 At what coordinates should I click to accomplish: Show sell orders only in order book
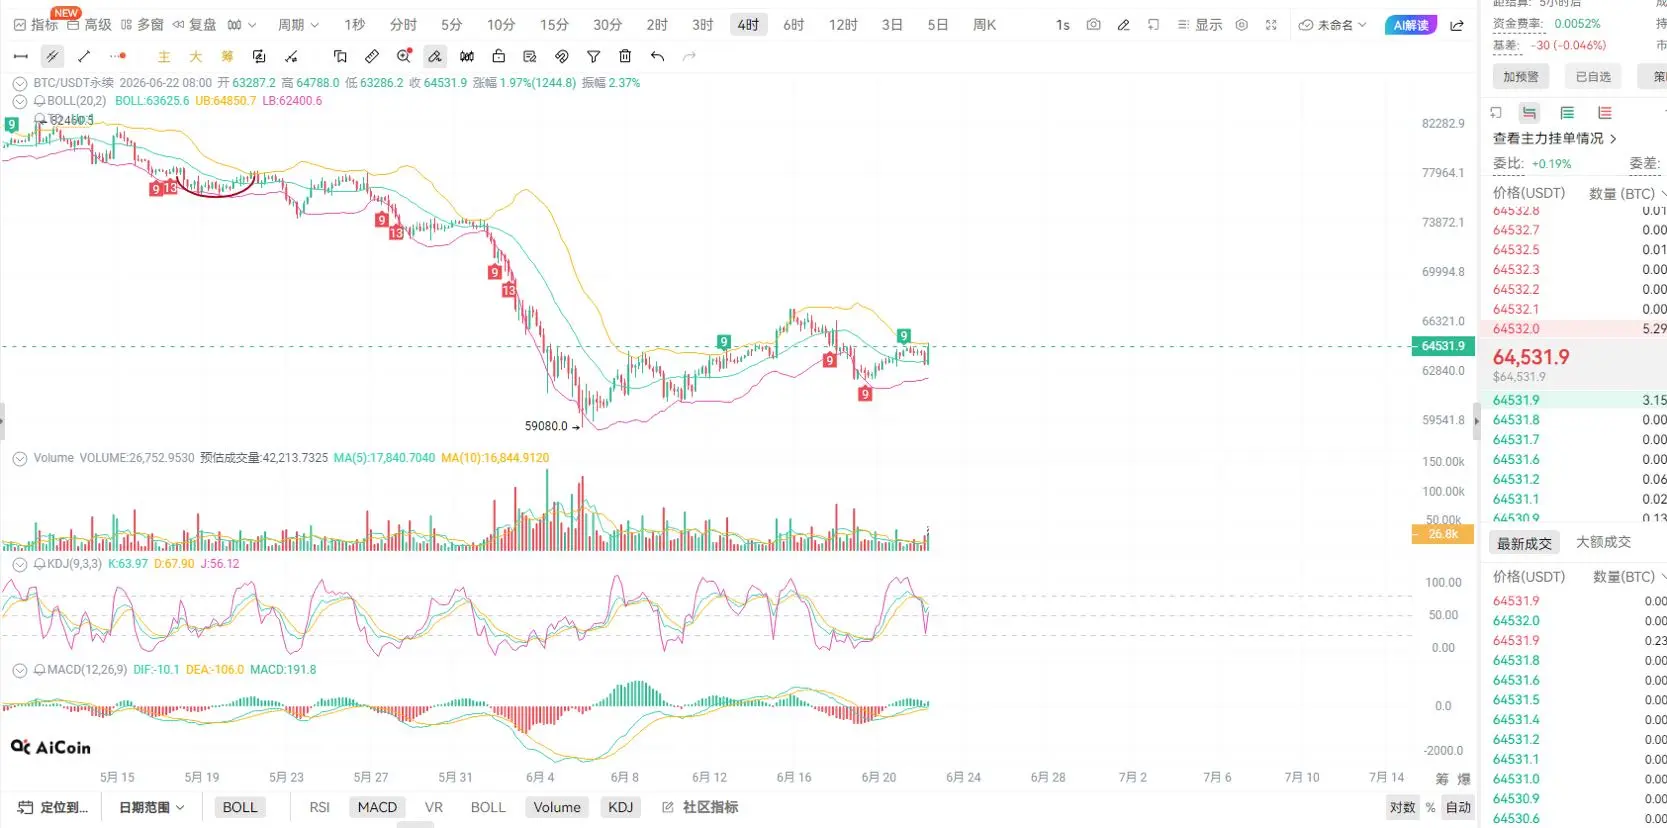(x=1605, y=113)
